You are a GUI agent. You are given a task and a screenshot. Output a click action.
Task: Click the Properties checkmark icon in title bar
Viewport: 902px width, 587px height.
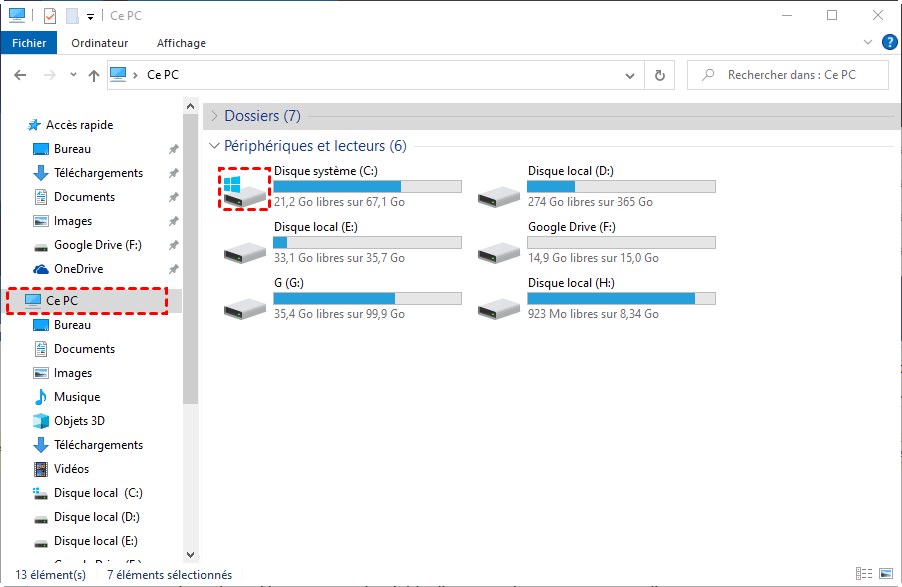(50, 16)
